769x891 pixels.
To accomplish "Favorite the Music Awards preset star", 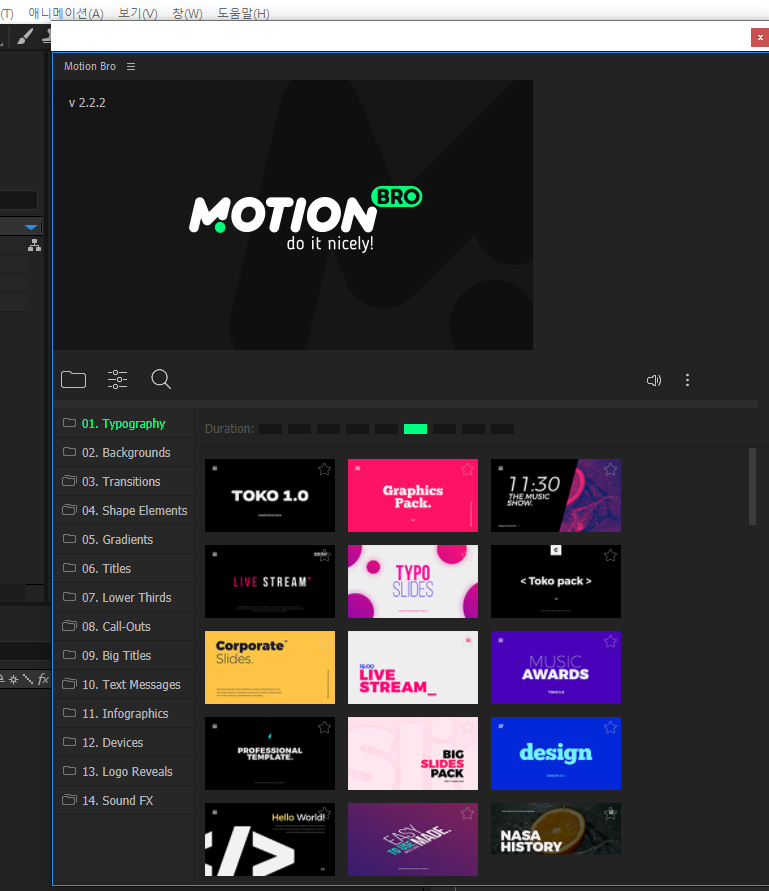I will tap(610, 641).
